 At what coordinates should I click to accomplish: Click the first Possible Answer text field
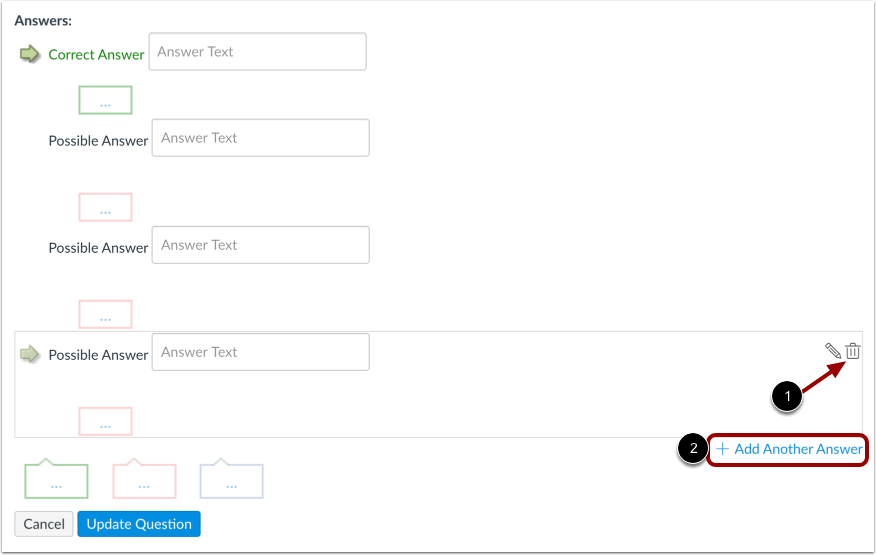(260, 137)
